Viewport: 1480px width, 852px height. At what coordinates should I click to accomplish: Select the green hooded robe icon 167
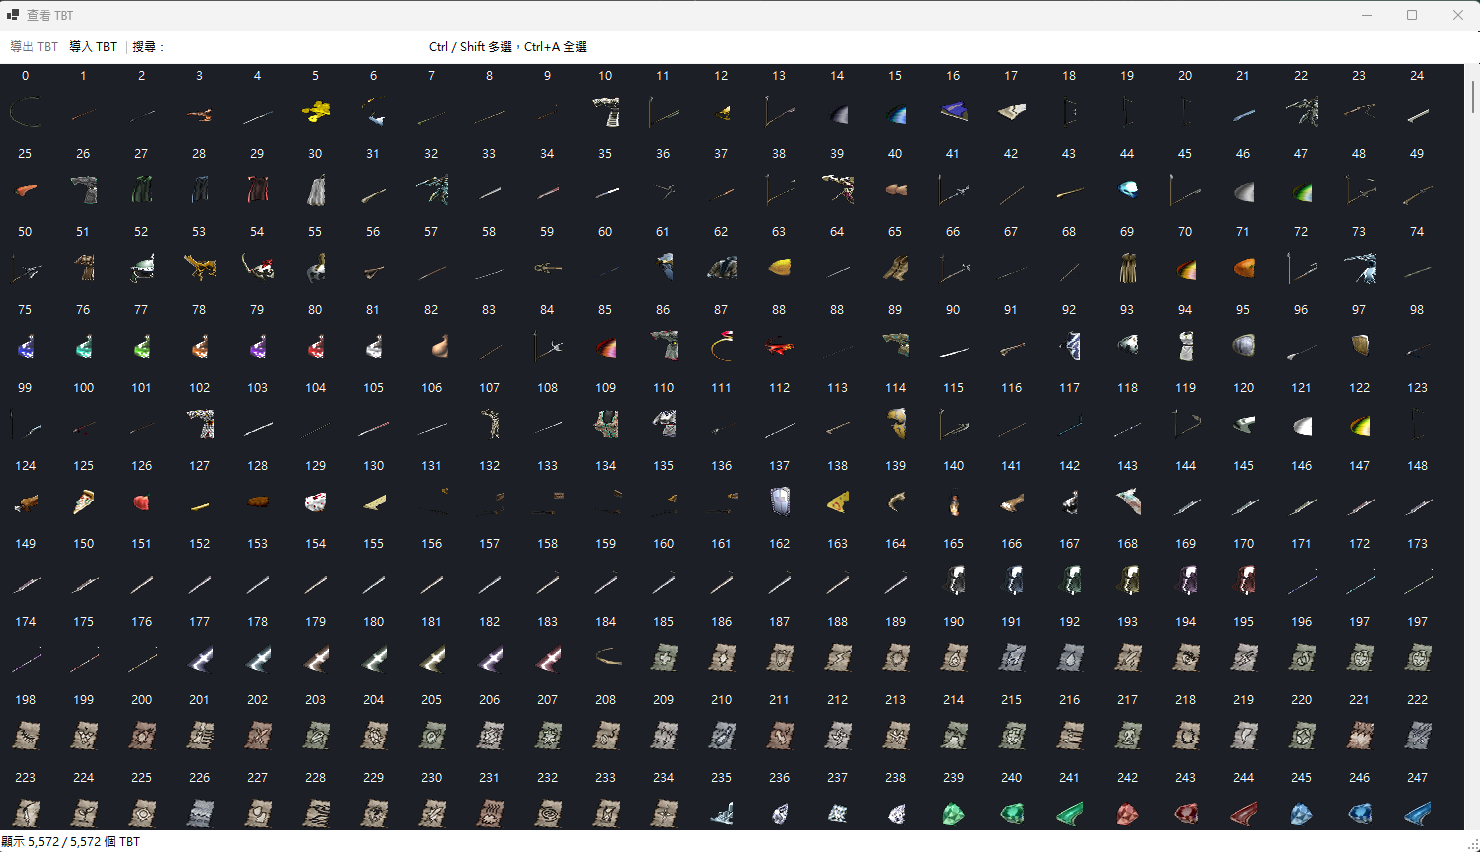pos(1070,580)
